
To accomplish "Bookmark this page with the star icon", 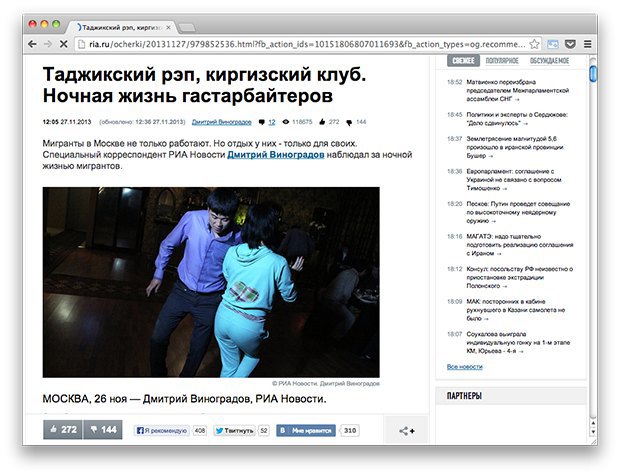I will coord(533,44).
